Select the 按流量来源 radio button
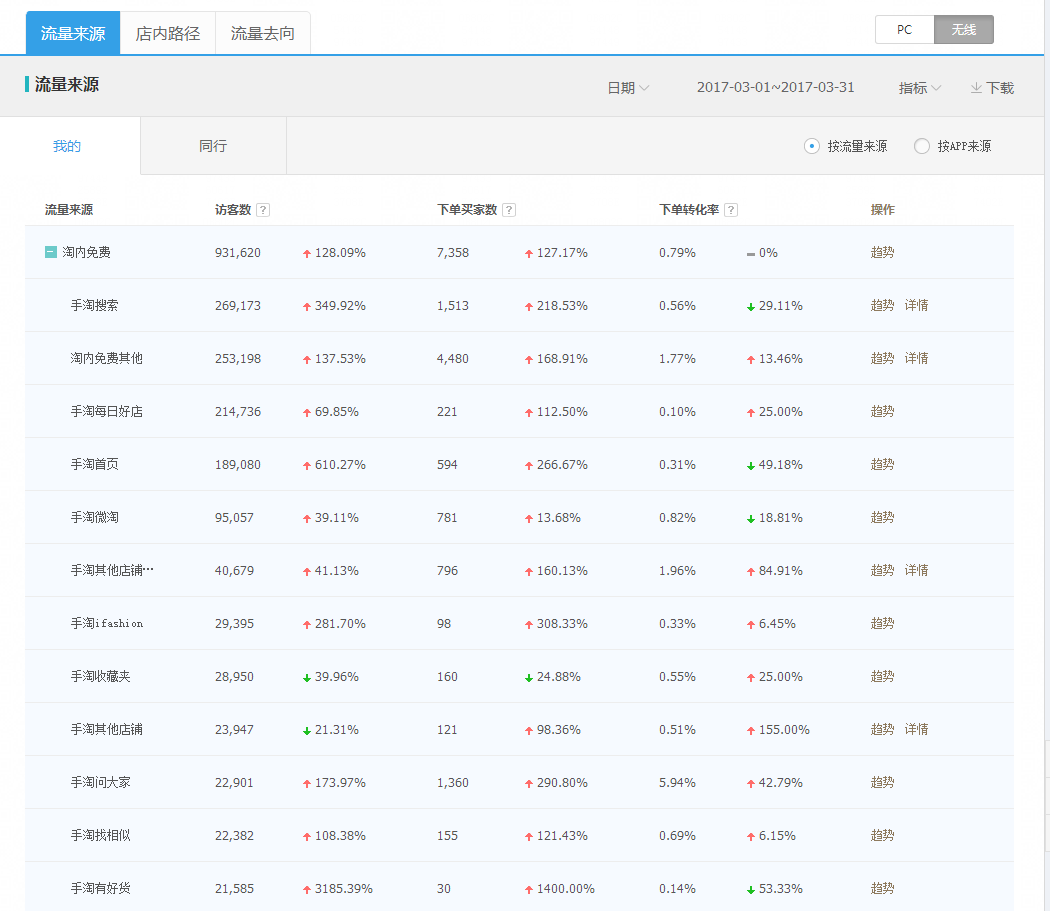Screen dimensions: 1050x911 click(812, 146)
